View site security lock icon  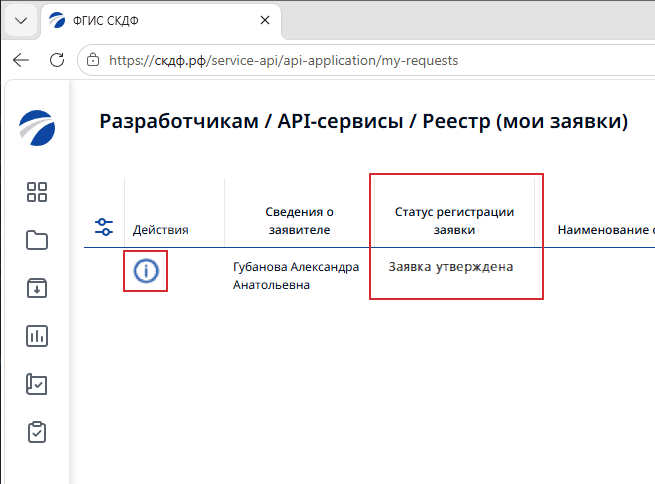coord(93,60)
